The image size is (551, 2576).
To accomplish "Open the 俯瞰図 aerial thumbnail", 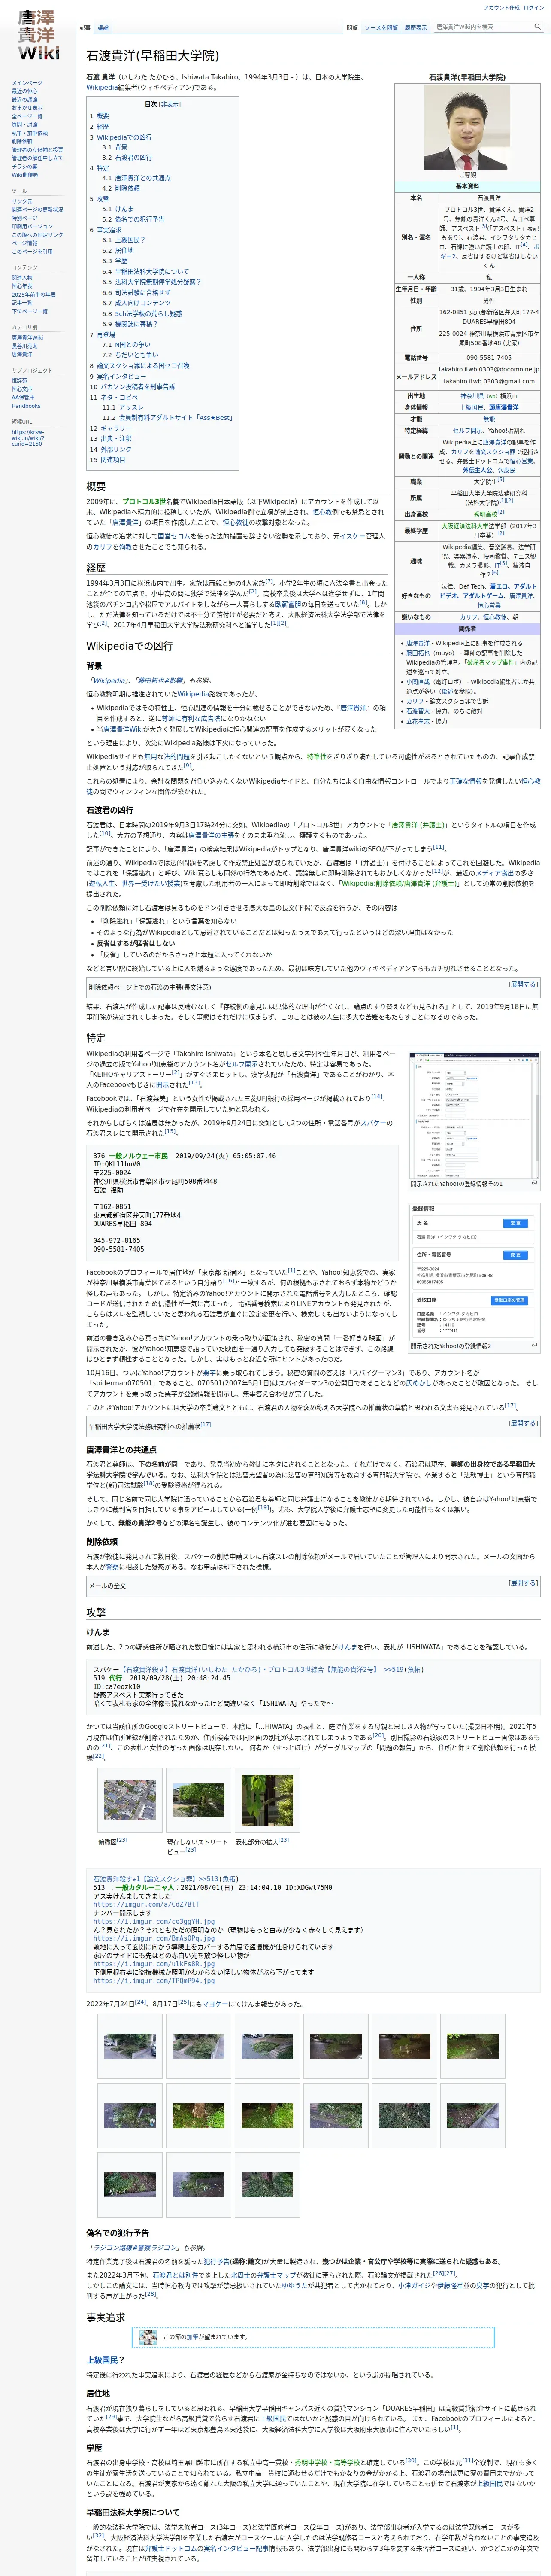I will pyautogui.click(x=130, y=1800).
